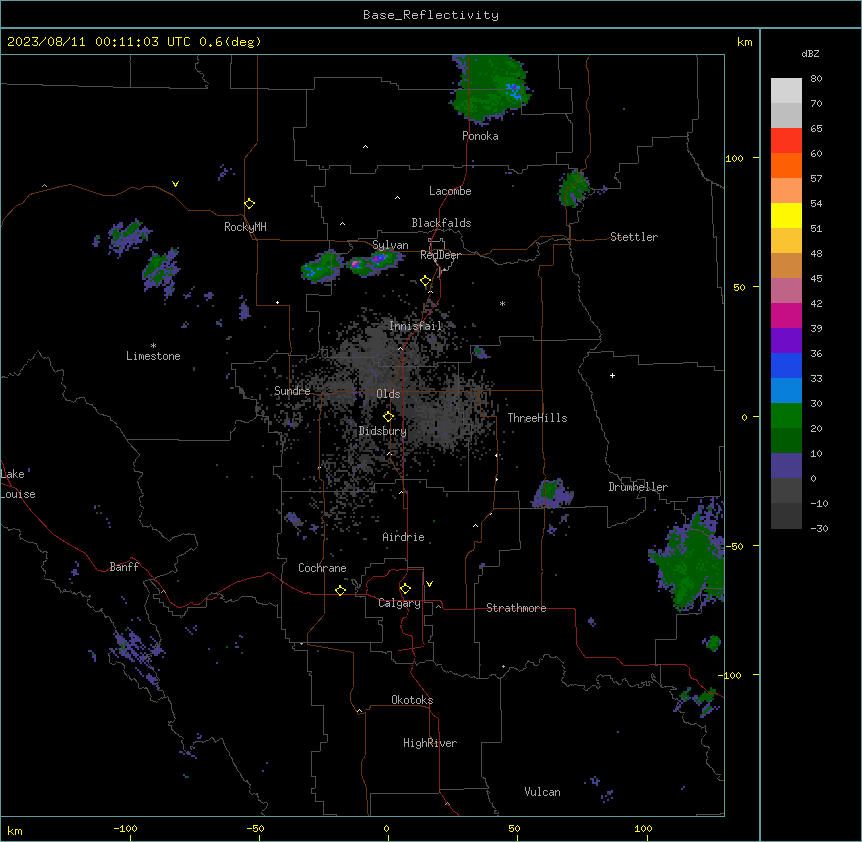
Task: Pick the bright green 30 dBZ legend swatch
Action: (x=786, y=416)
